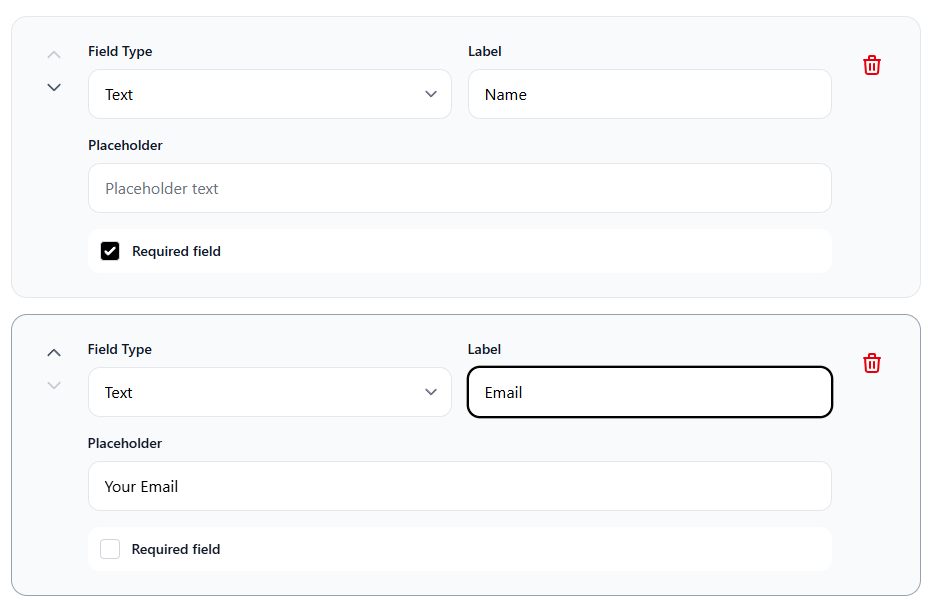Screen dimensions: 935x609
Task: Click "Required field" label text in Name card
Action: click(176, 251)
